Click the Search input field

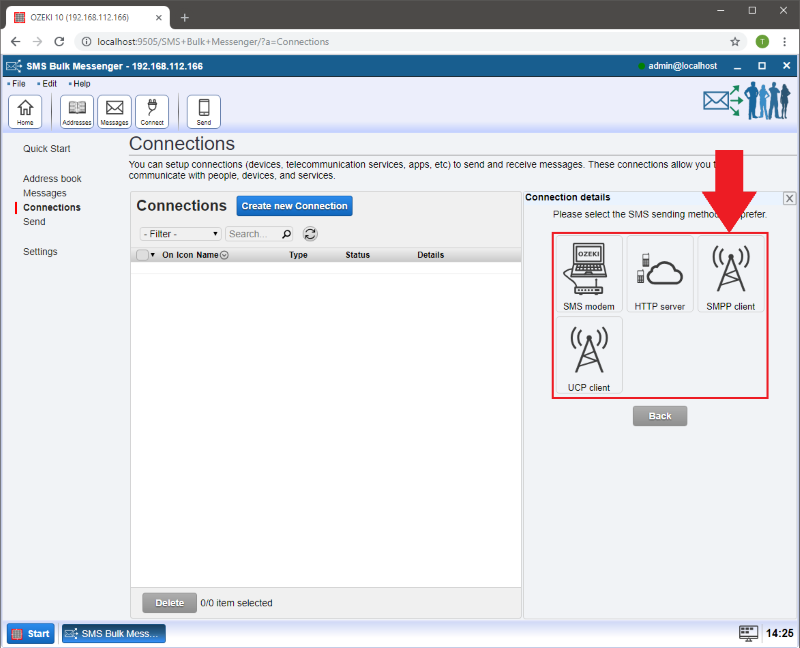[251, 234]
